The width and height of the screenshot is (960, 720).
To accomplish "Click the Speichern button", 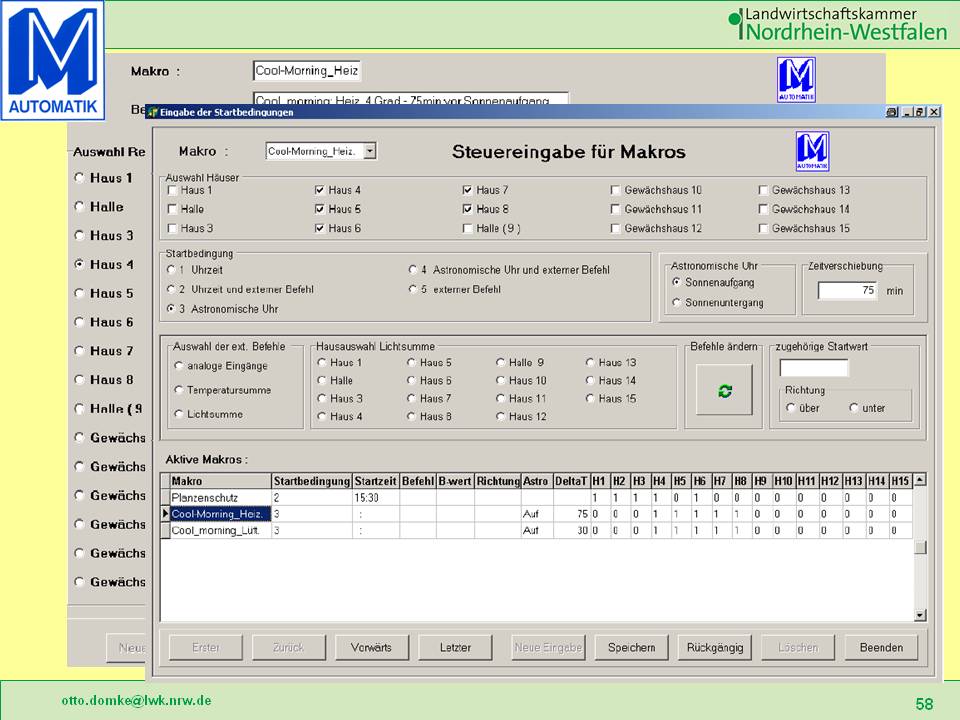I will (x=631, y=647).
